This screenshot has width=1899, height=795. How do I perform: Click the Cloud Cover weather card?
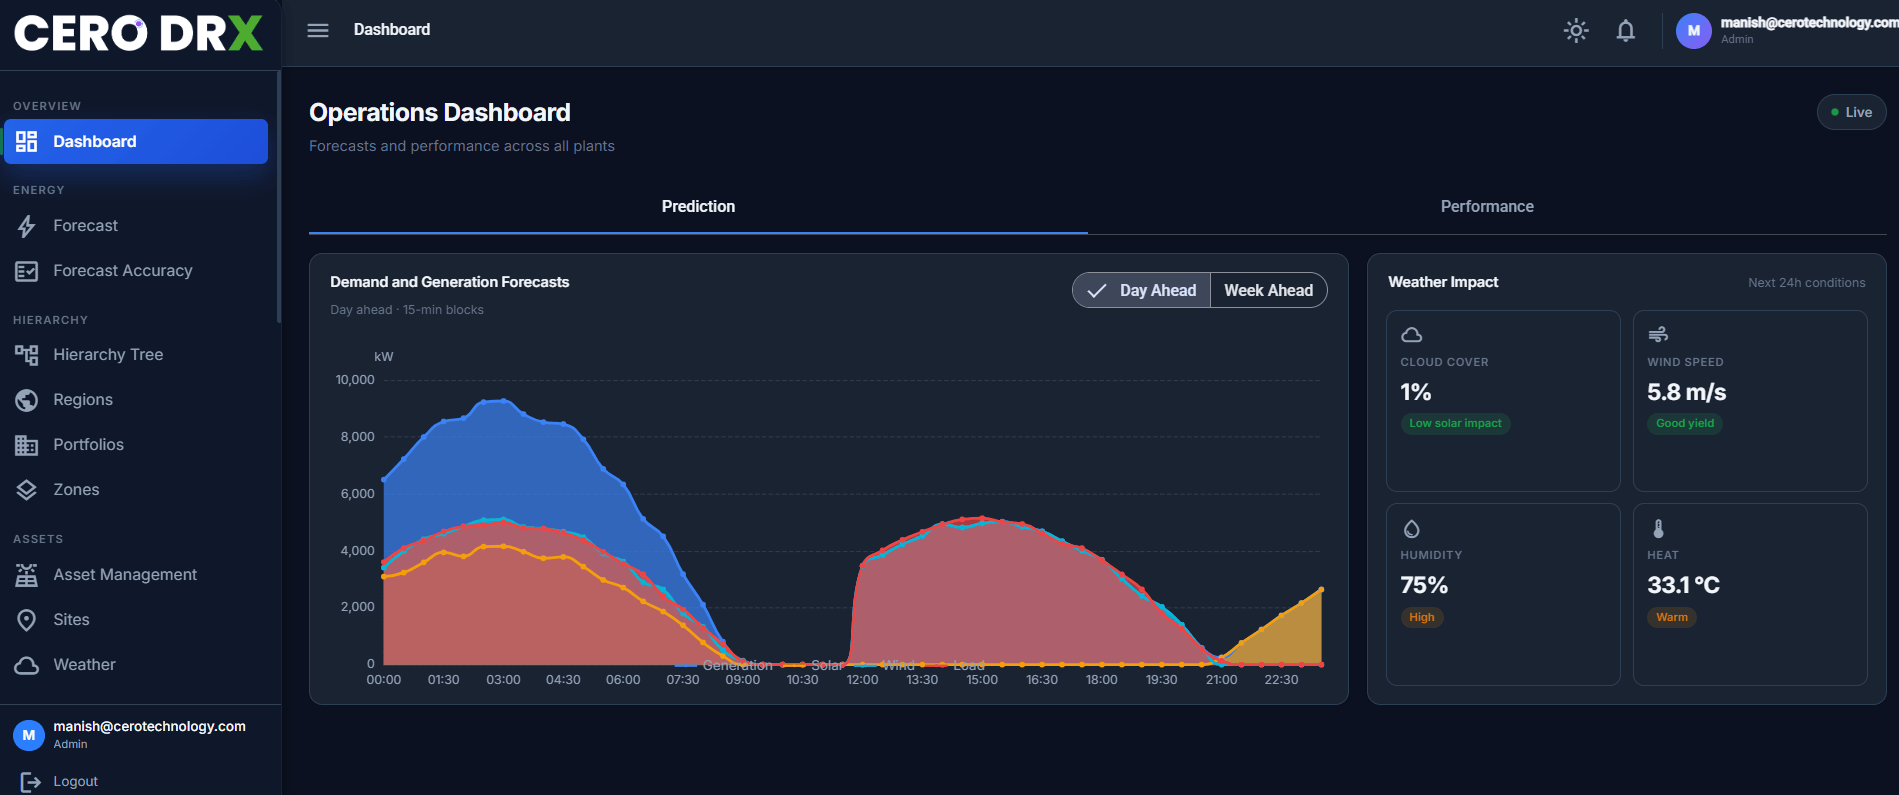pyautogui.click(x=1503, y=401)
